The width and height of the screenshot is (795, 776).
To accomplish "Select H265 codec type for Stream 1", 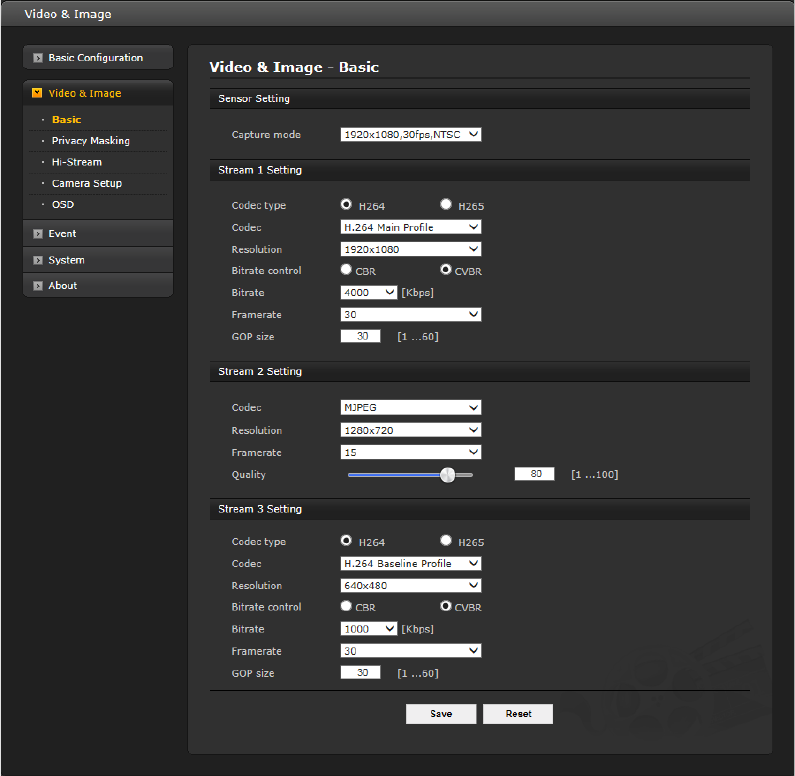I will pos(446,204).
